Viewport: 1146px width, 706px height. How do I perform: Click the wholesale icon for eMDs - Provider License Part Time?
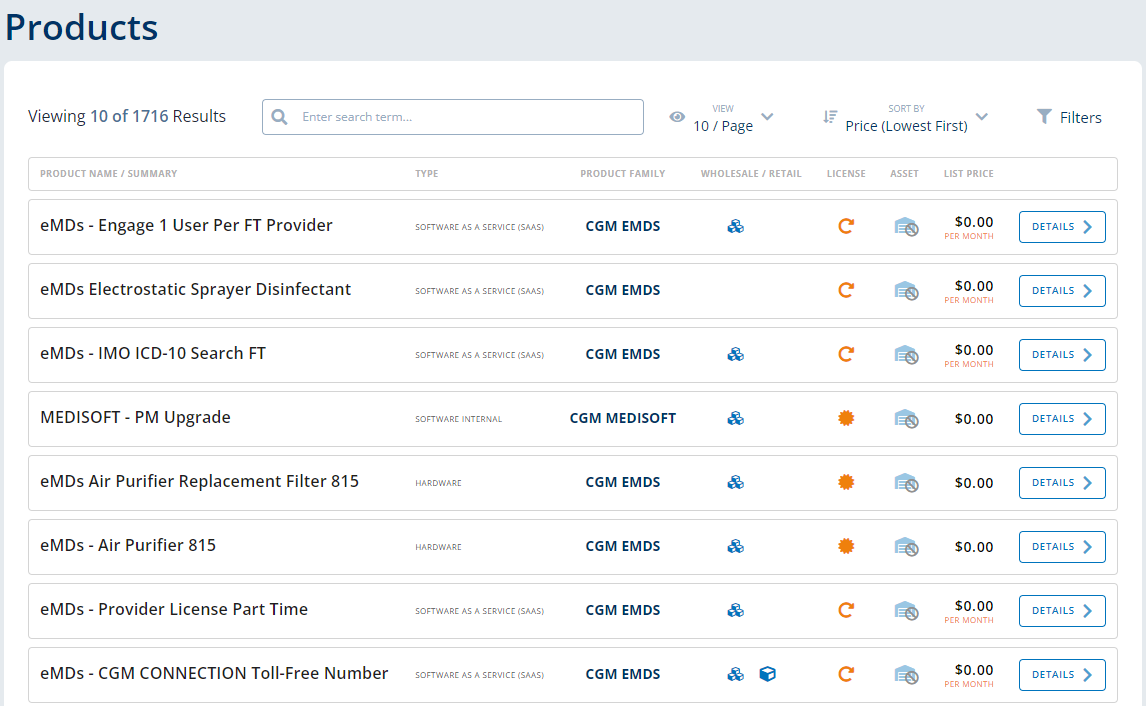click(x=735, y=611)
